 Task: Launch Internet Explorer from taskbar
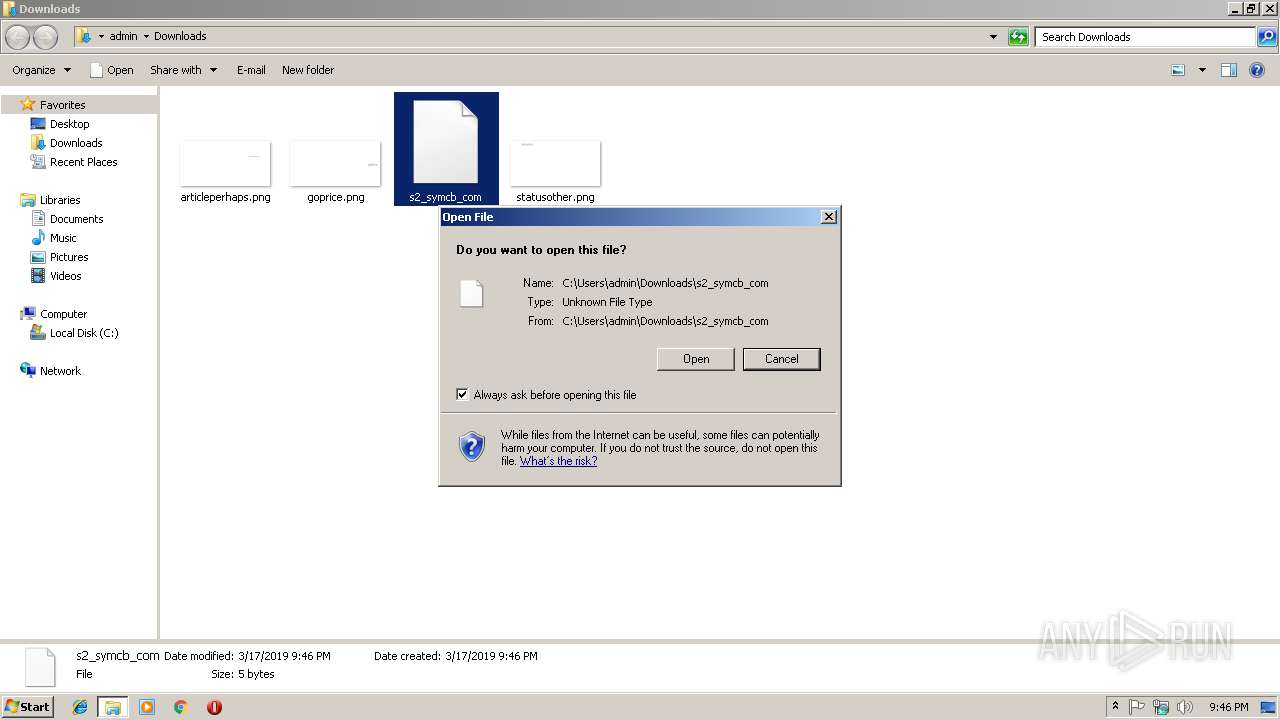point(80,707)
